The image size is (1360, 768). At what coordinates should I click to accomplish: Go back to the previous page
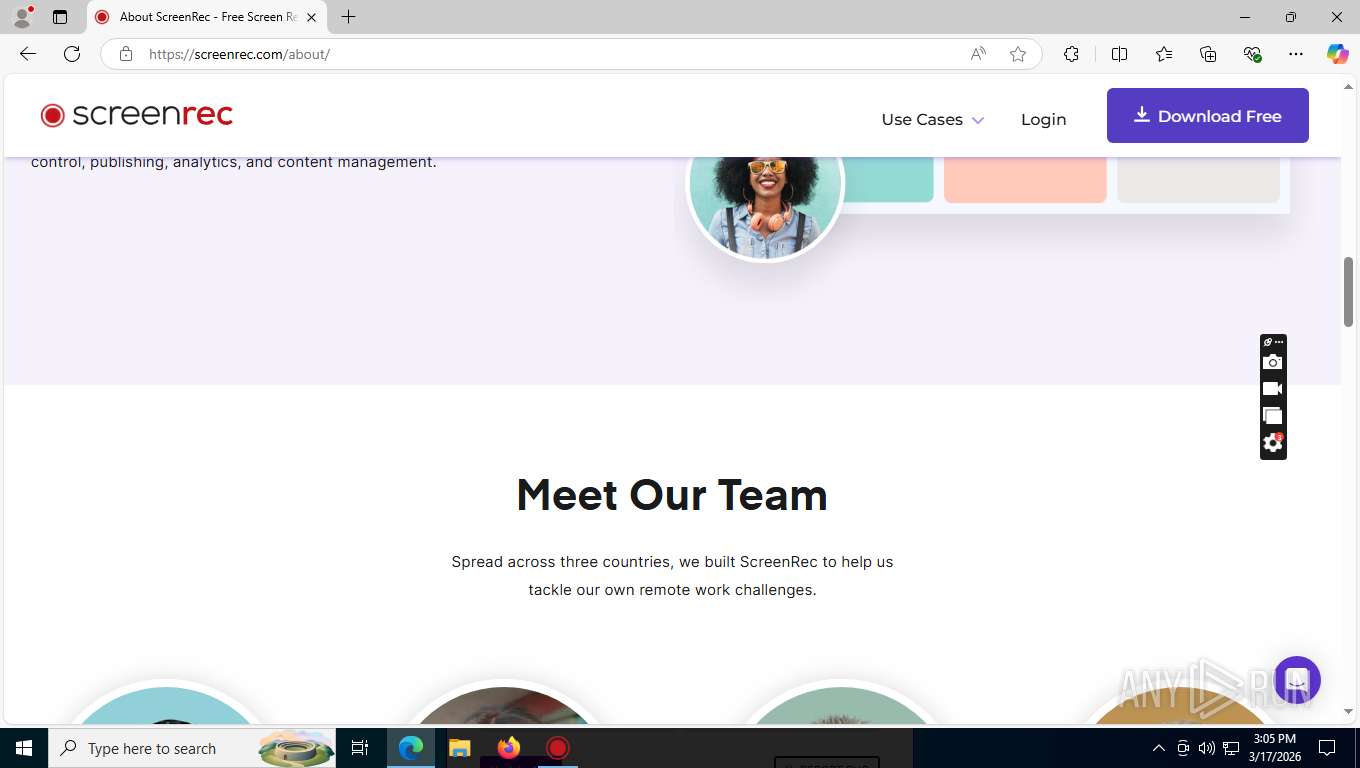tap(28, 54)
